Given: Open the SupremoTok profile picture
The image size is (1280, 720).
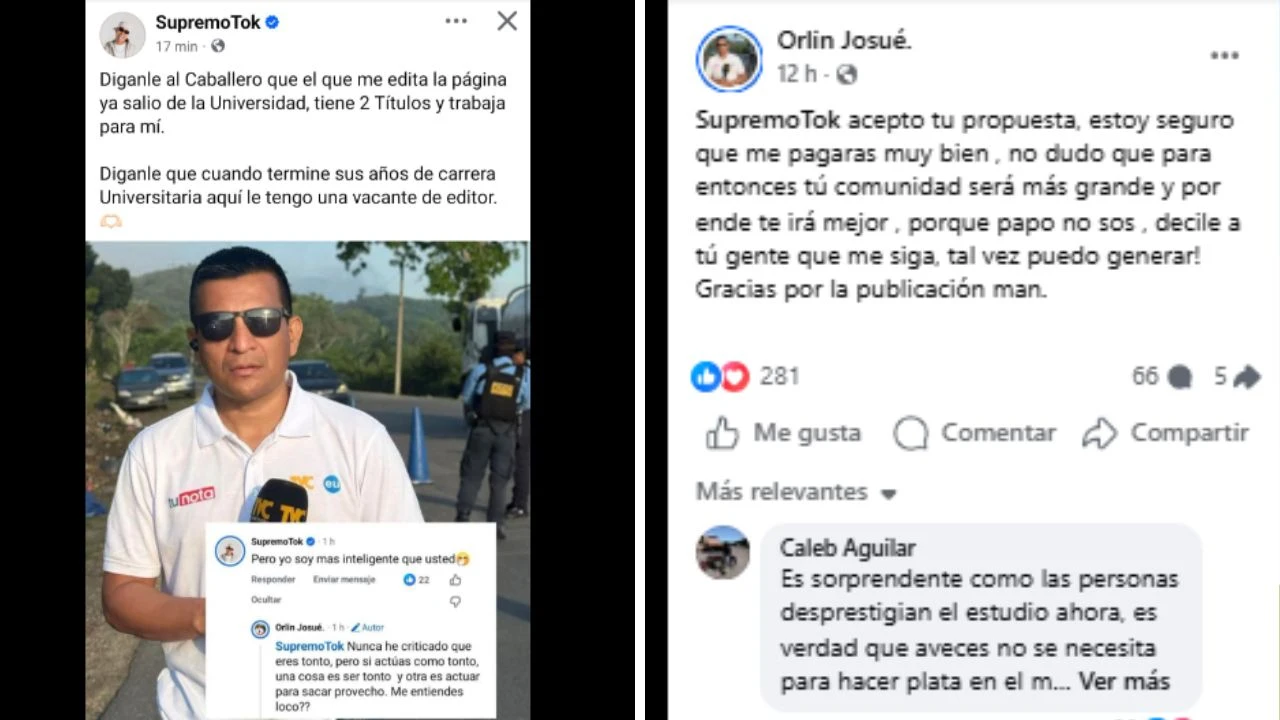Looking at the screenshot, I should pos(122,35).
